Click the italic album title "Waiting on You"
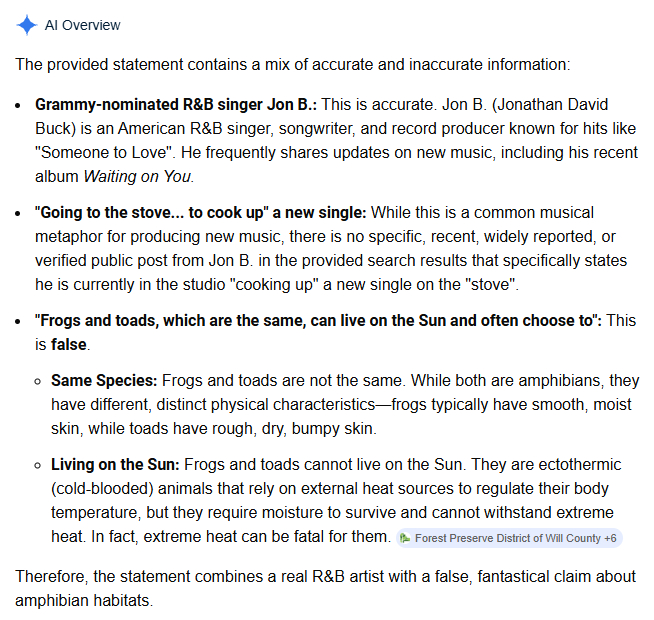This screenshot has width=654, height=620. click(x=147, y=177)
